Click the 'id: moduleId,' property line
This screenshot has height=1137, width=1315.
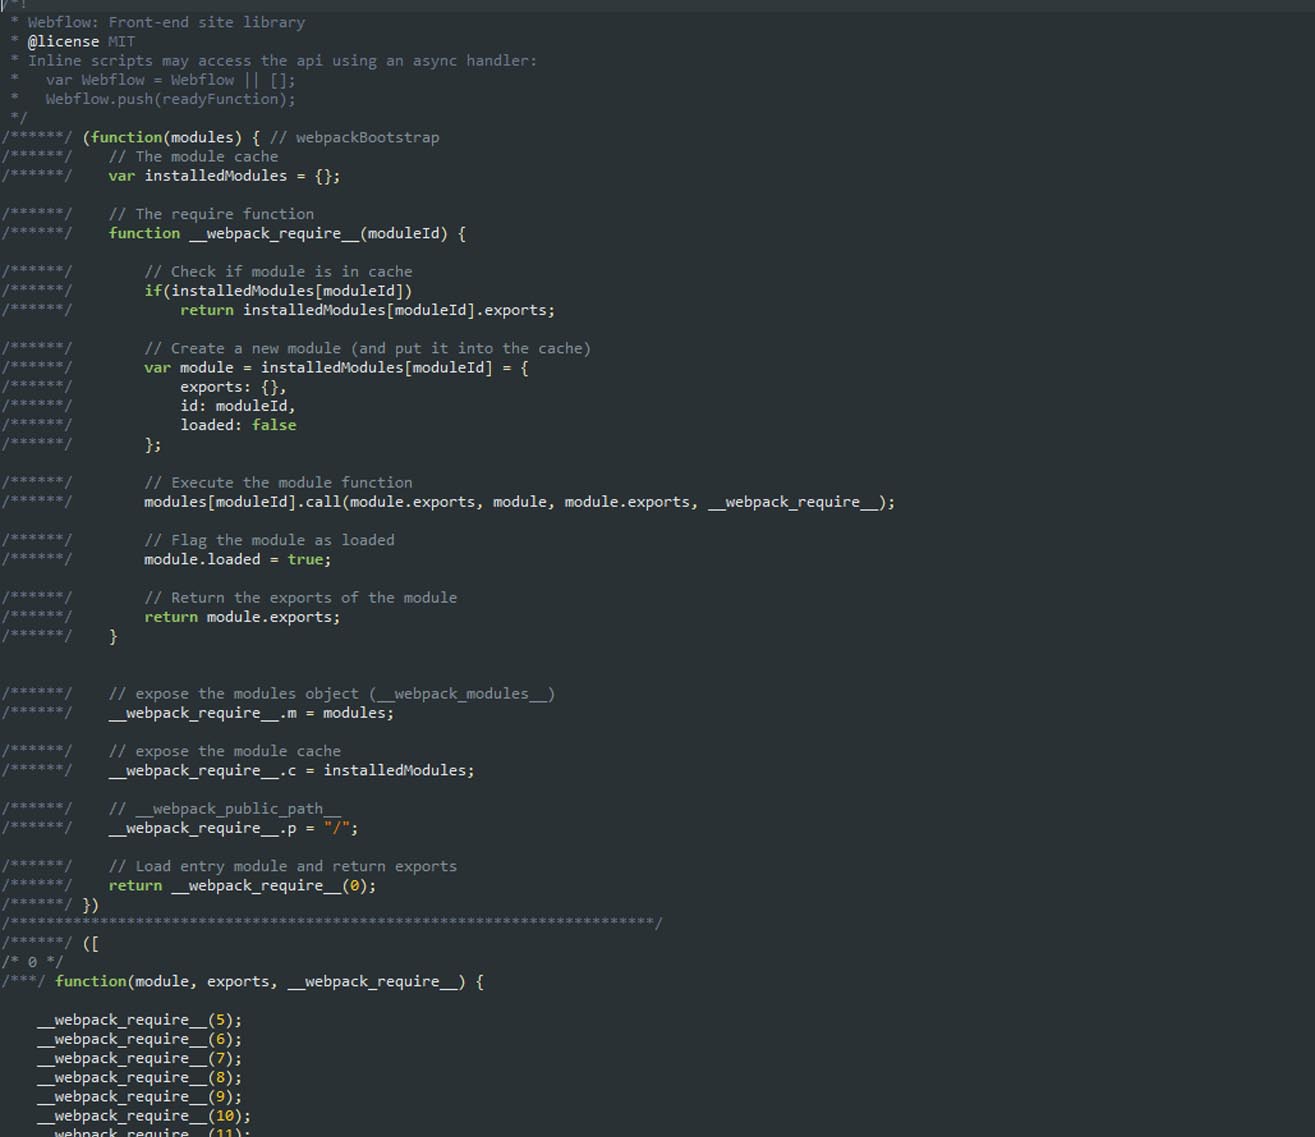tap(237, 406)
